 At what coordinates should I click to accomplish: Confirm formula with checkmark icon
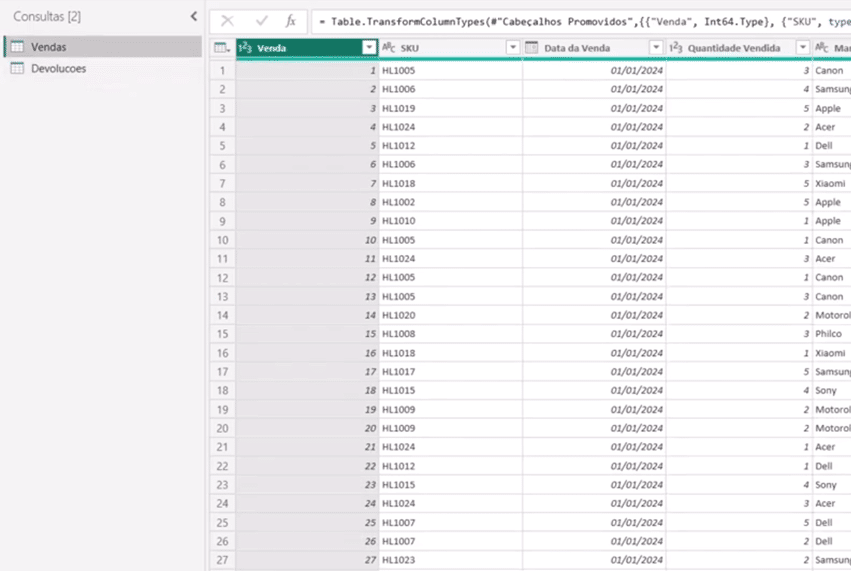(x=262, y=21)
